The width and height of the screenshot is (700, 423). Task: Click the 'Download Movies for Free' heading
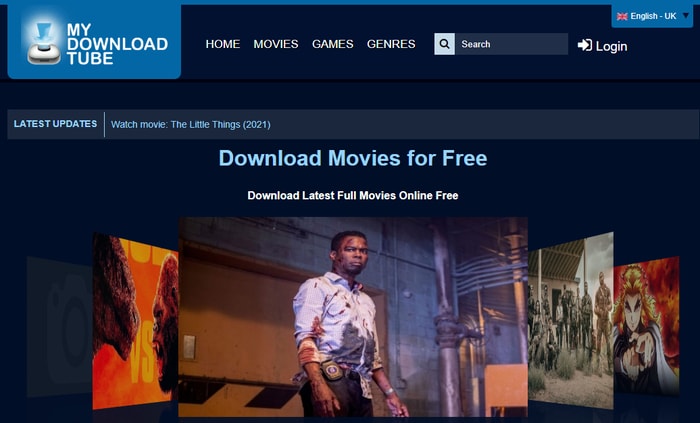353,158
